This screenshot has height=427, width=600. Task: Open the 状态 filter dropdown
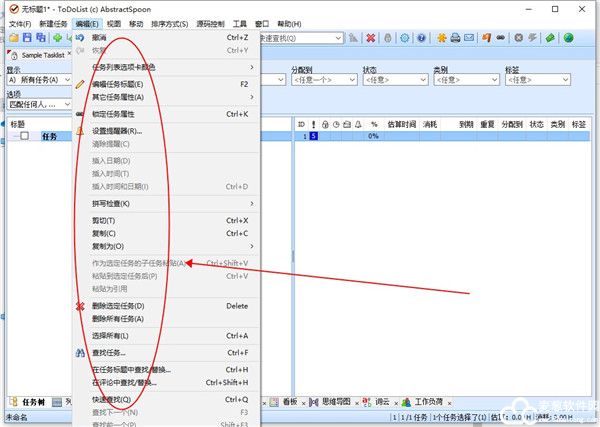tap(394, 82)
